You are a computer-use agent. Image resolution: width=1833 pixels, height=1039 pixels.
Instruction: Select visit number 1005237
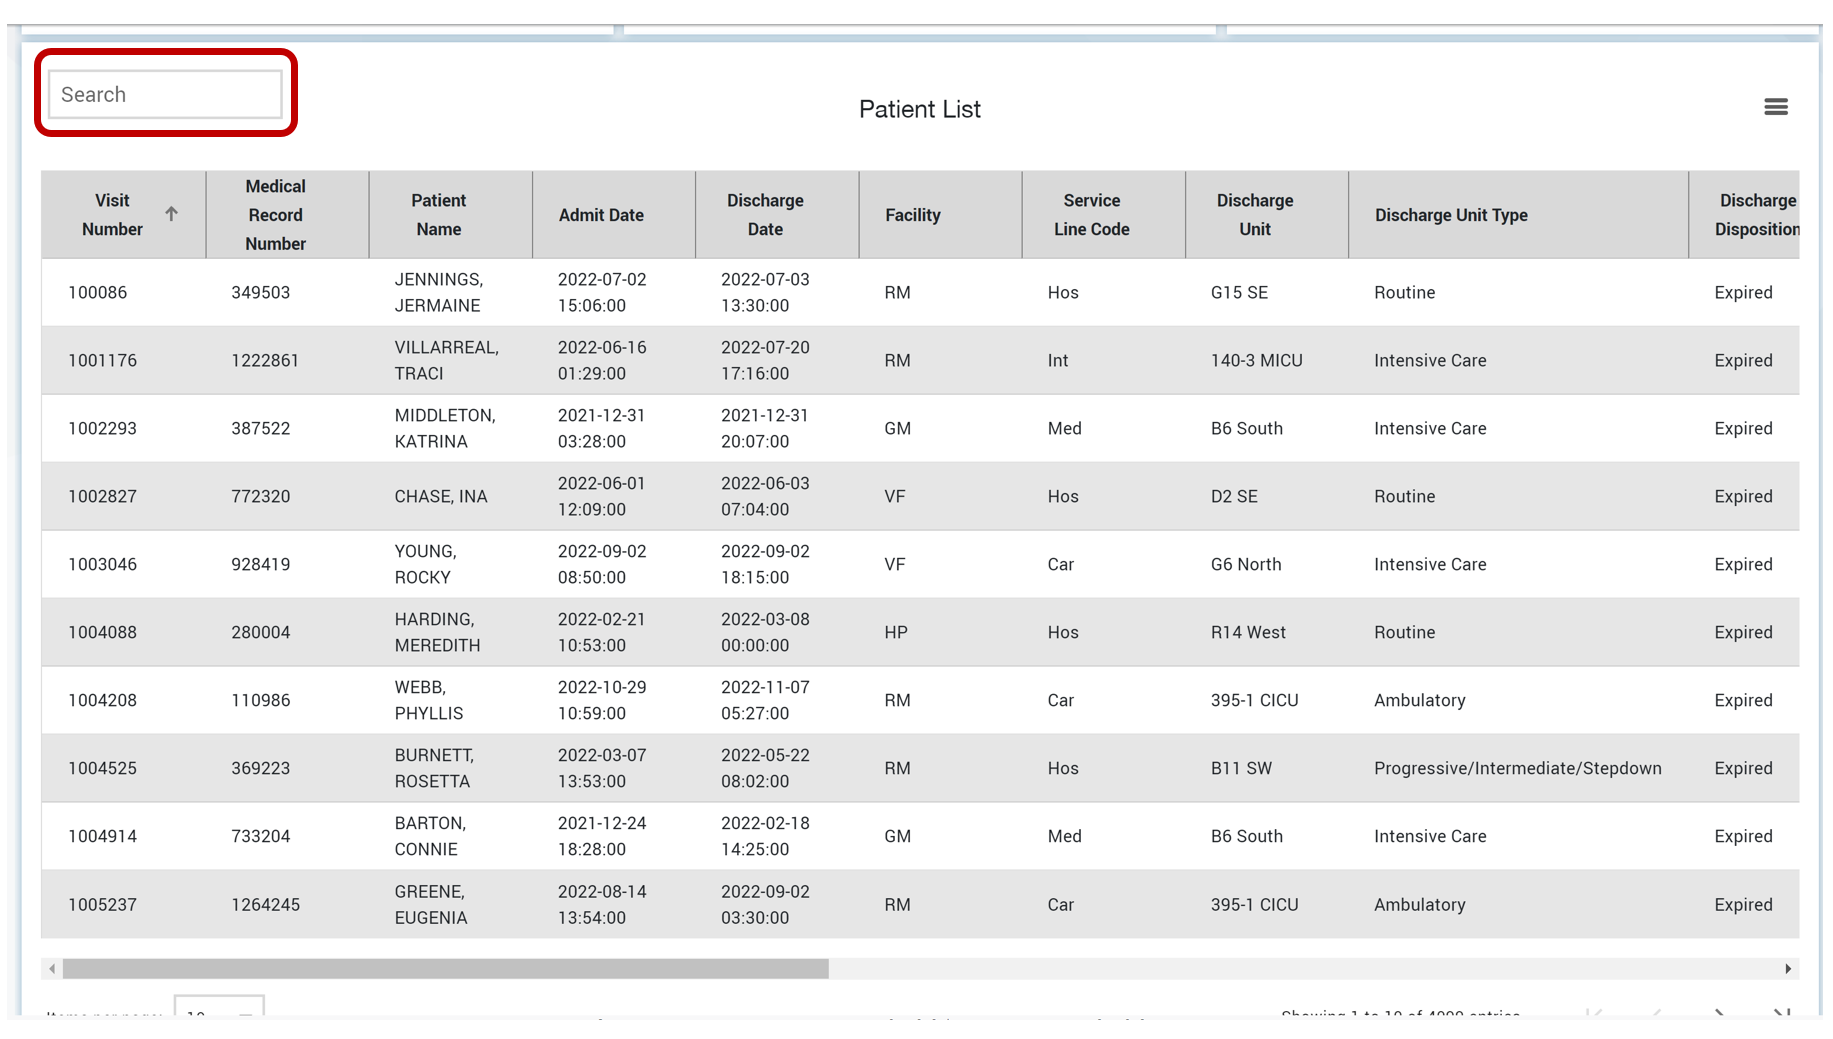(x=103, y=905)
